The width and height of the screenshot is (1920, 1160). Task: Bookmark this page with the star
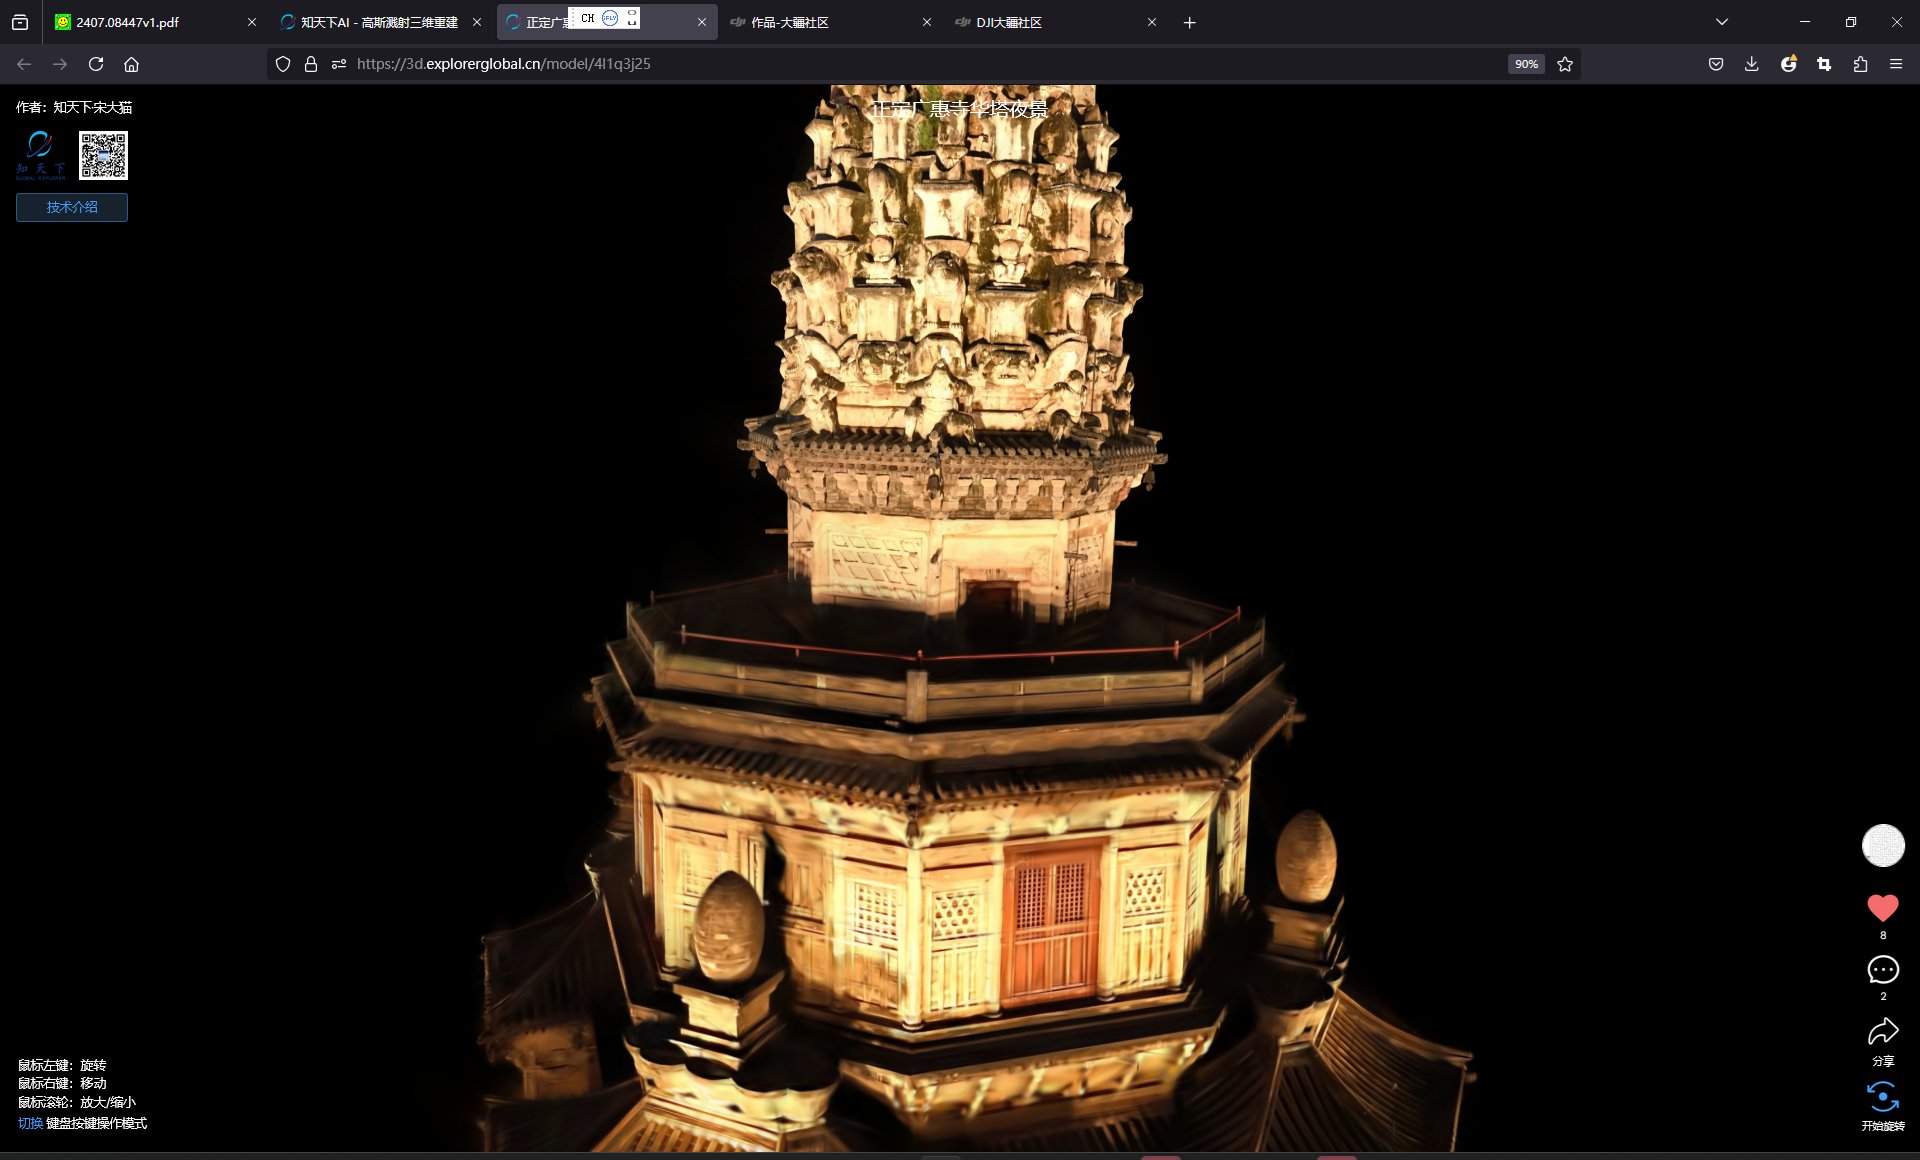point(1565,64)
